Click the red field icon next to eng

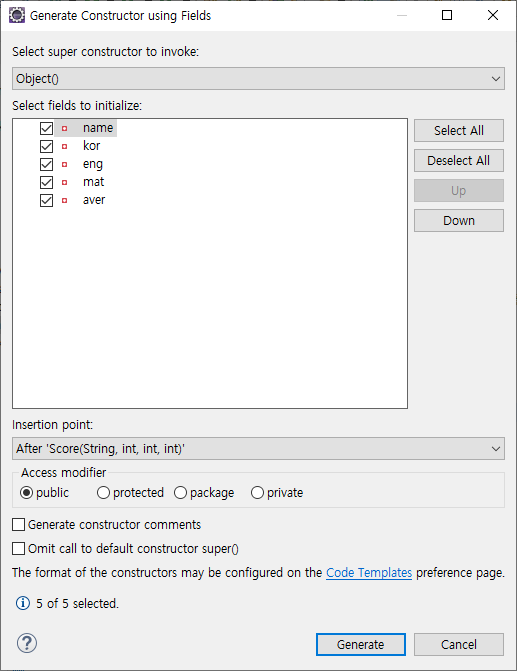[65, 164]
